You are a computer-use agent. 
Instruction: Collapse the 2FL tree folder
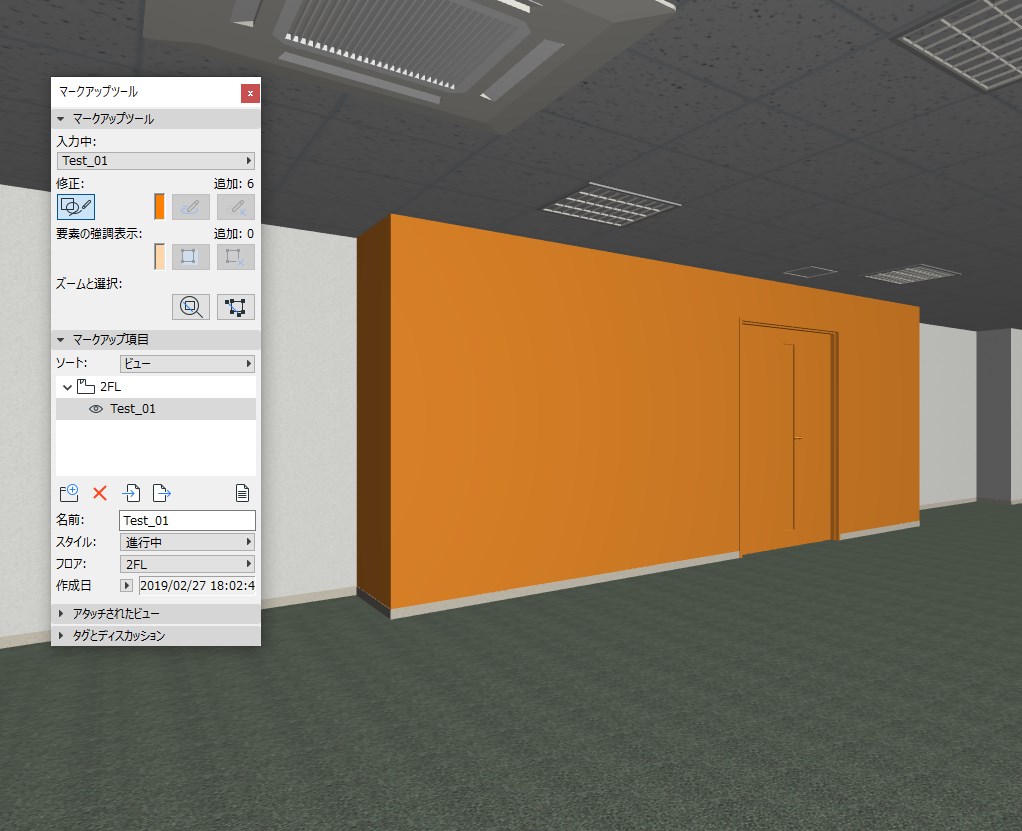pyautogui.click(x=67, y=387)
